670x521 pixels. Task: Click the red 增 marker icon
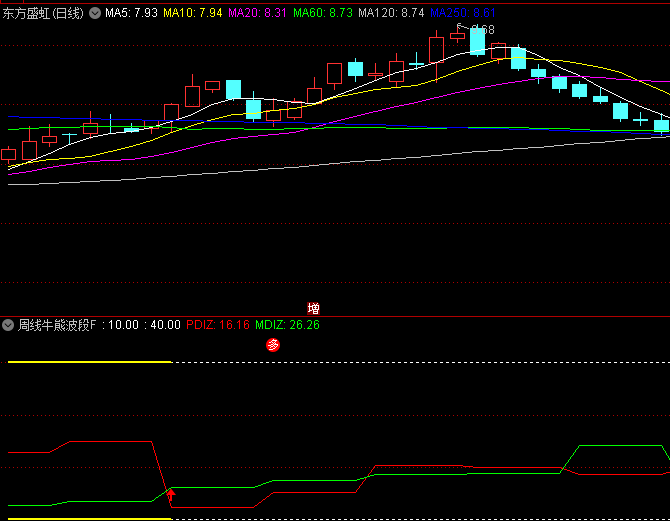(x=313, y=309)
